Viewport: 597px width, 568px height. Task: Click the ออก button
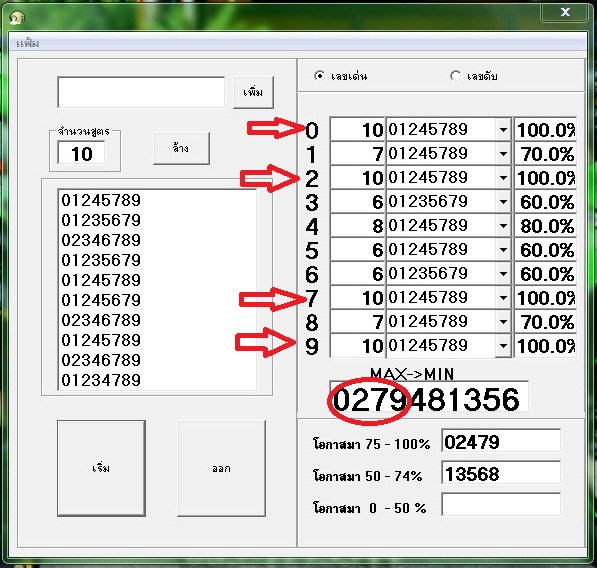(222, 468)
